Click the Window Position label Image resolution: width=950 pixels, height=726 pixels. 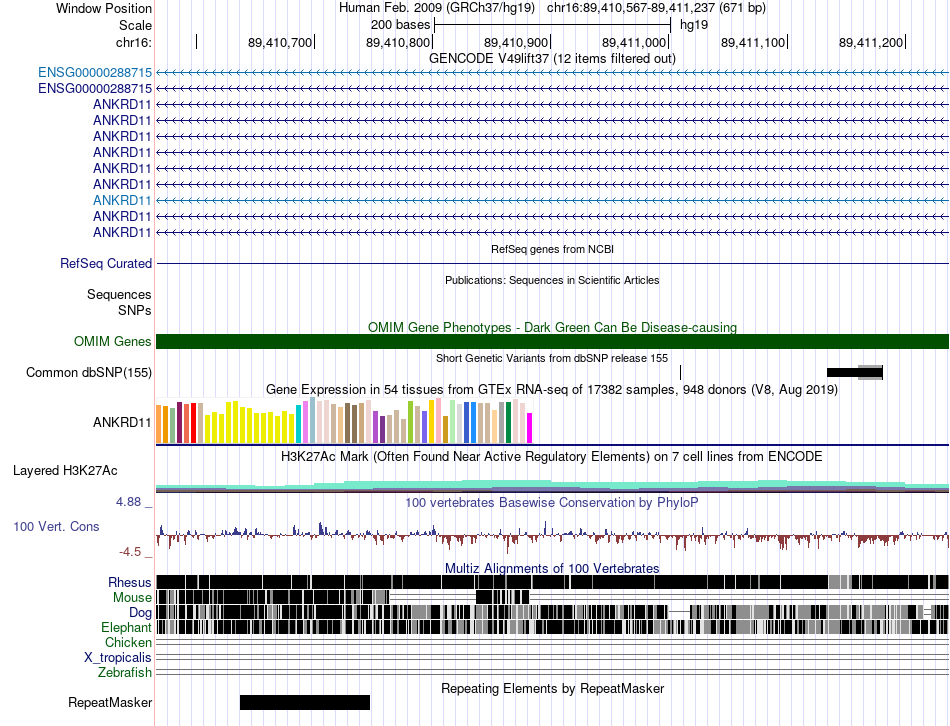pyautogui.click(x=104, y=8)
